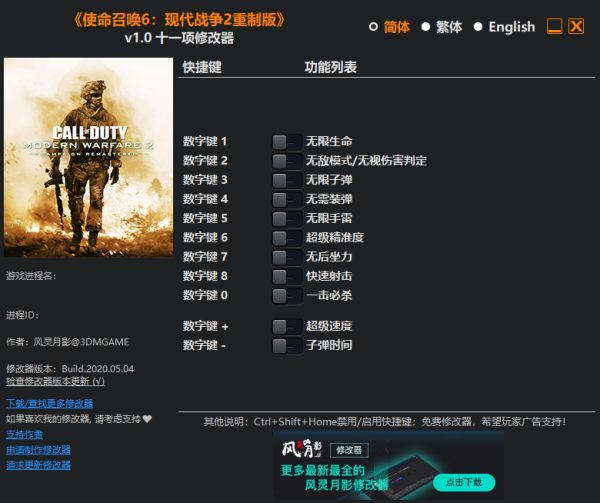This screenshot has width=600, height=503.
Task: Click the 风灵月影 logo in banner
Action: [302, 449]
